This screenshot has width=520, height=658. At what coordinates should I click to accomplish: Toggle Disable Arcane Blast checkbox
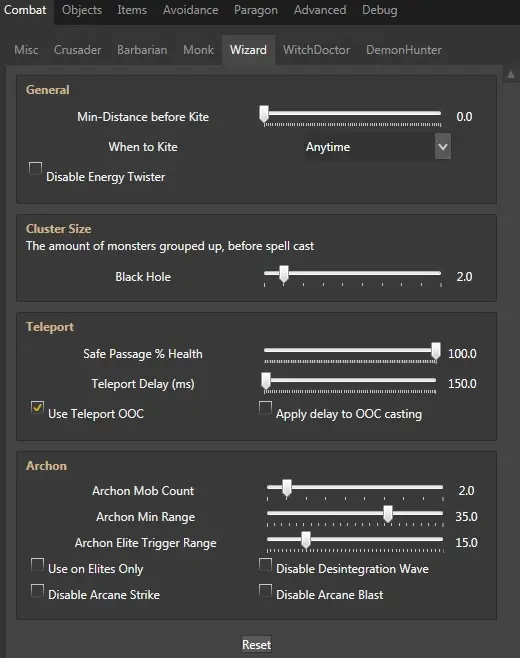pyautogui.click(x=265, y=590)
